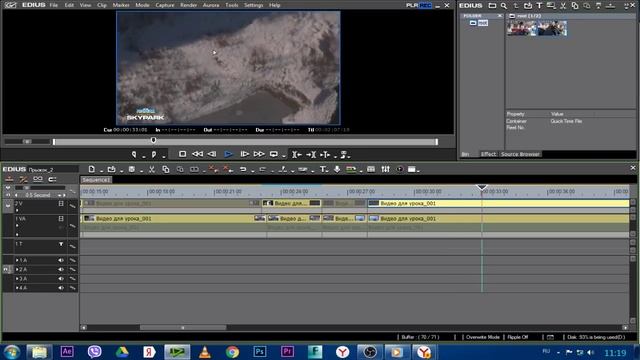The image size is (640, 360).
Task: Open the Marker menu
Action: 121,5
